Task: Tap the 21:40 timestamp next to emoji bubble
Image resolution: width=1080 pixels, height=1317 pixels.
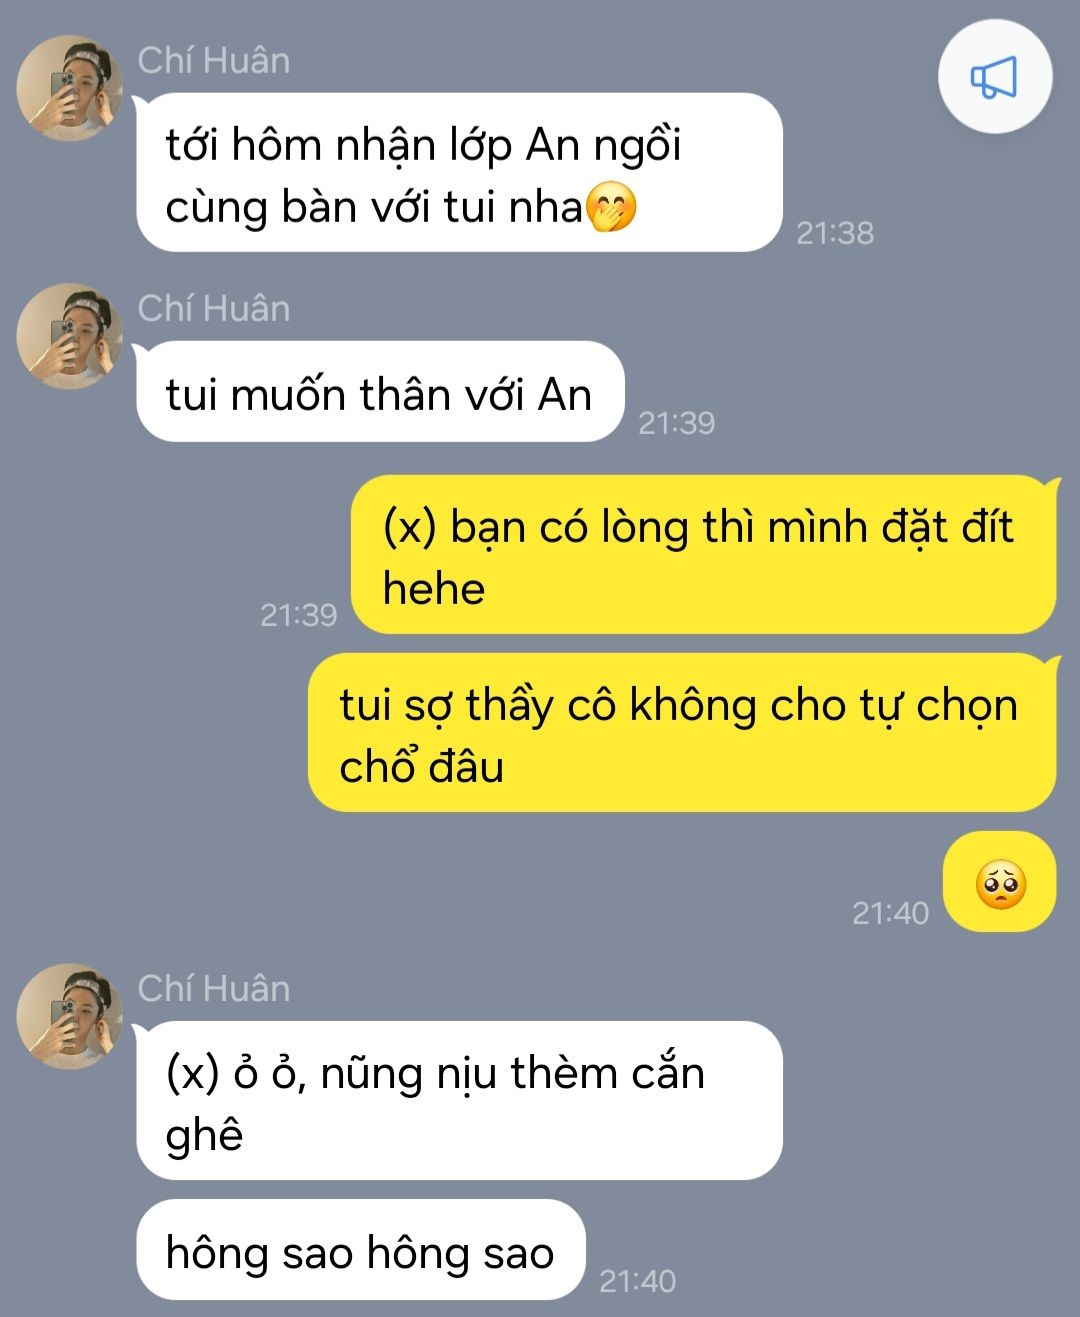Action: (x=891, y=913)
